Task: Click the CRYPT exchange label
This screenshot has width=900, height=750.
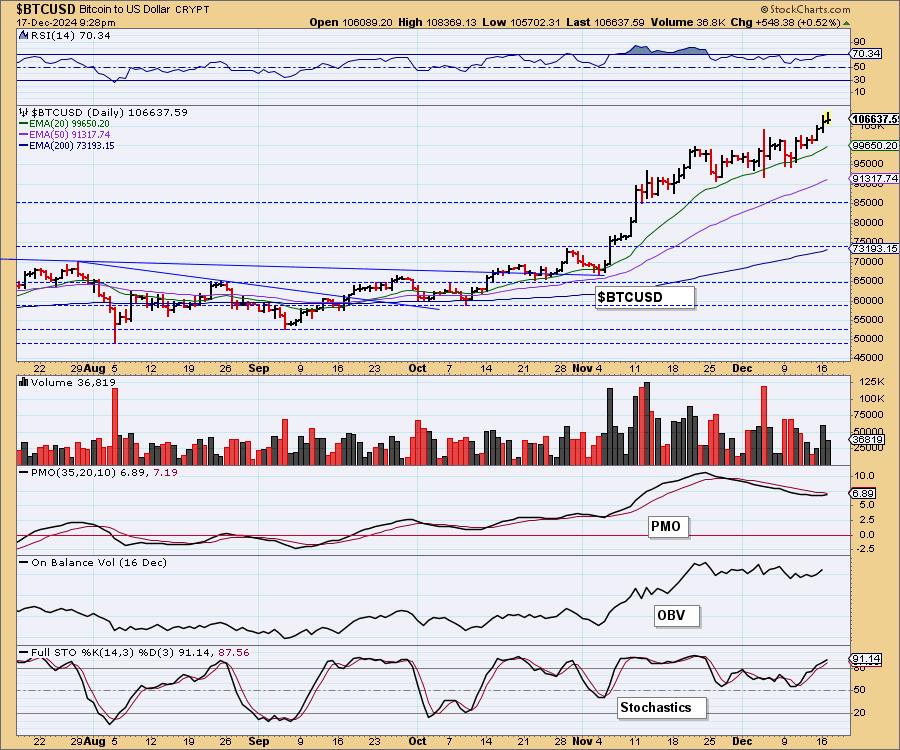Action: 192,10
